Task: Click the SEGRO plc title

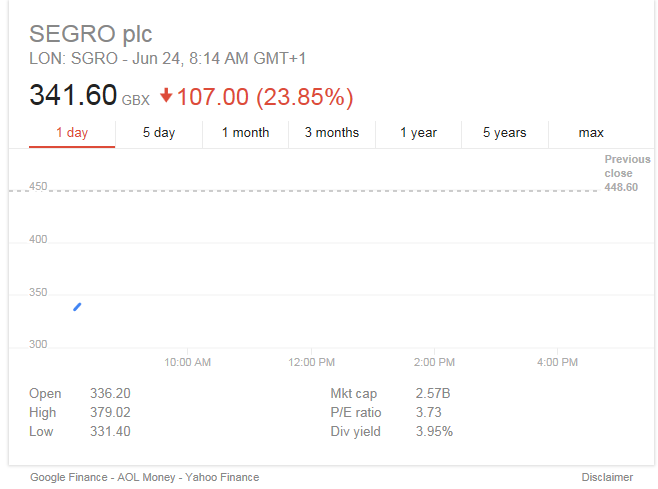Action: (x=91, y=34)
